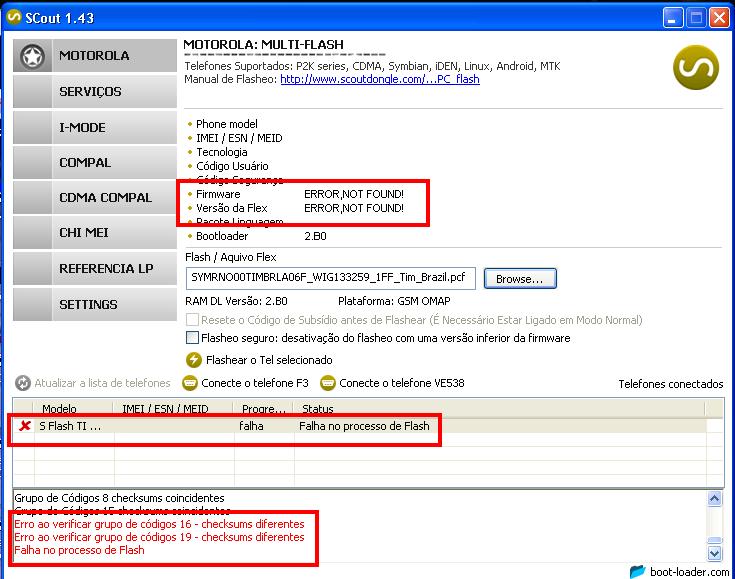Close the SCout 1.43 window
The height and width of the screenshot is (579, 735).
[720, 18]
